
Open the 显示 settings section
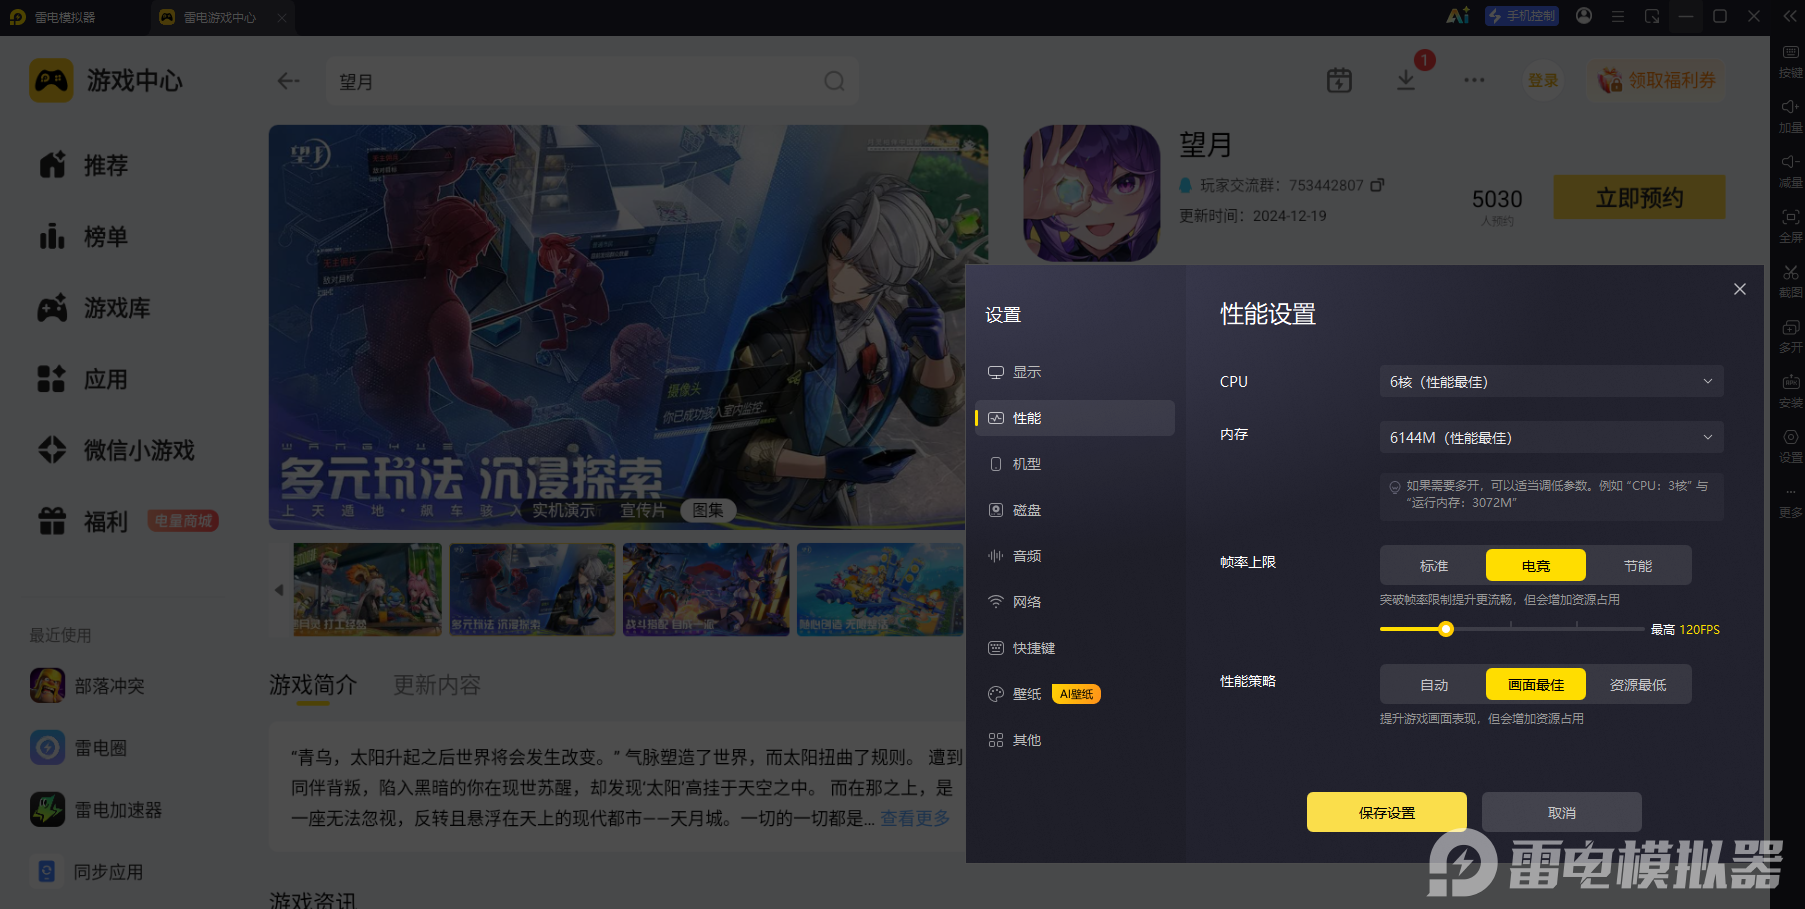(x=1075, y=372)
